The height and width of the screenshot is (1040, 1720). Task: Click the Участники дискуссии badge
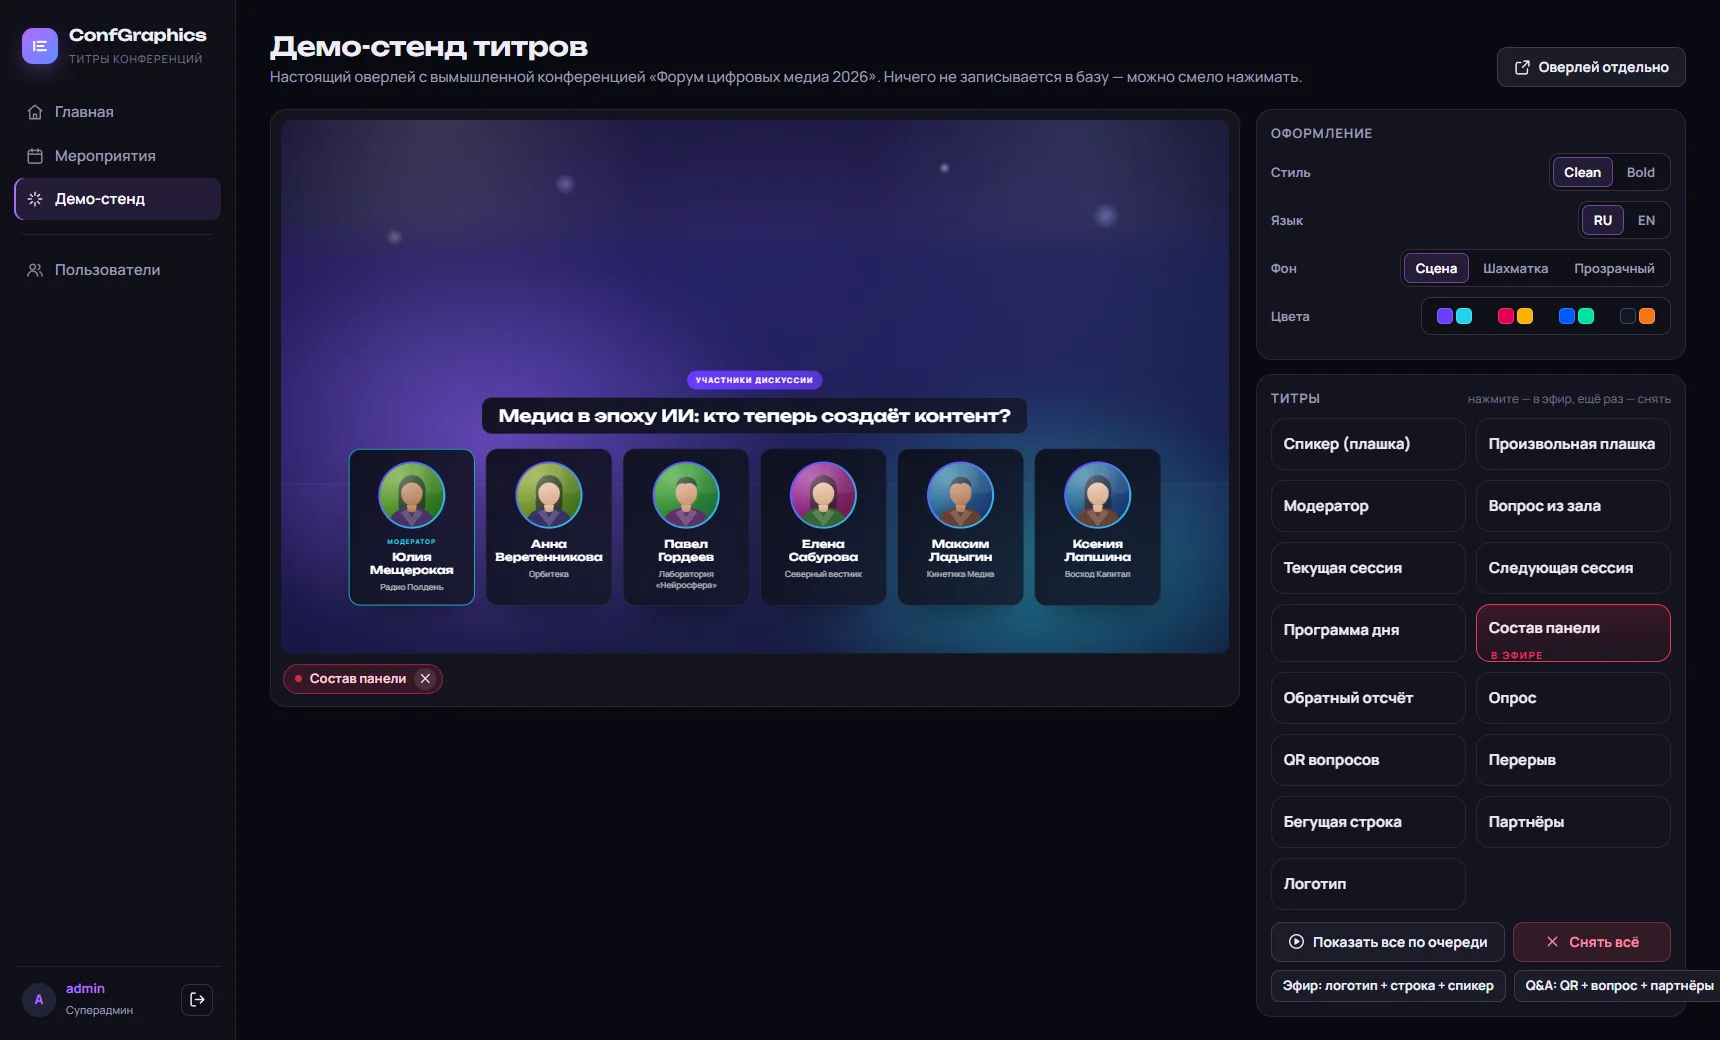pyautogui.click(x=754, y=380)
